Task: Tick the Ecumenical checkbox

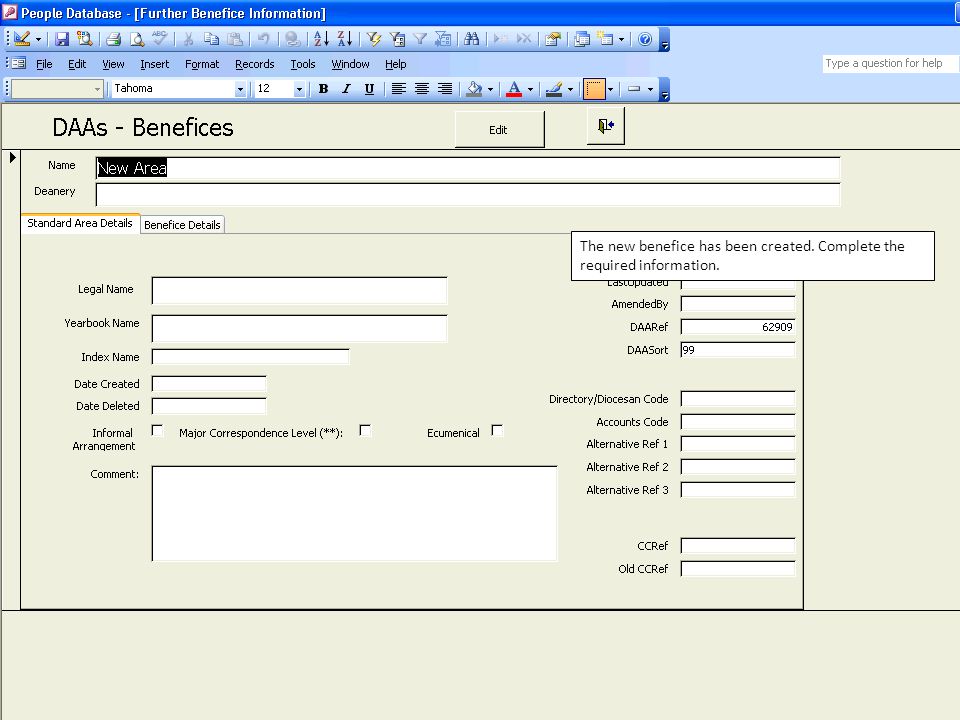Action: [x=497, y=430]
